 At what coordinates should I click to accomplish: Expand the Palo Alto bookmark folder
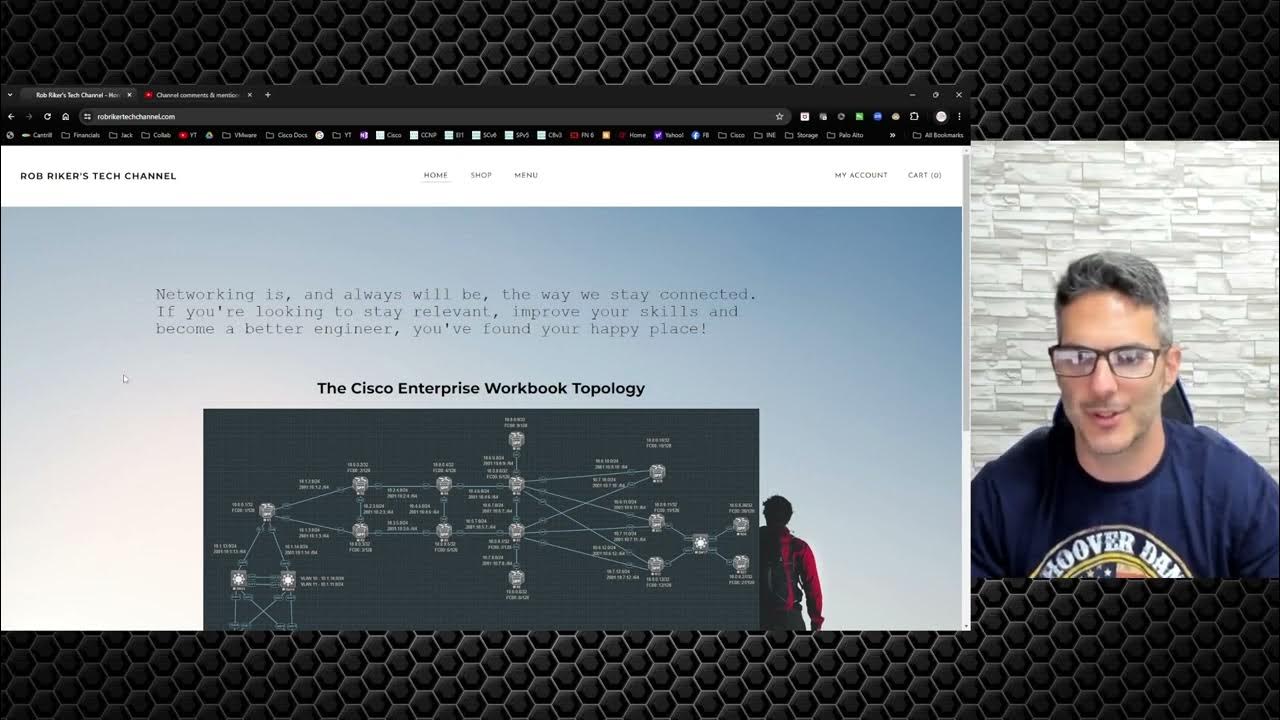coord(844,135)
